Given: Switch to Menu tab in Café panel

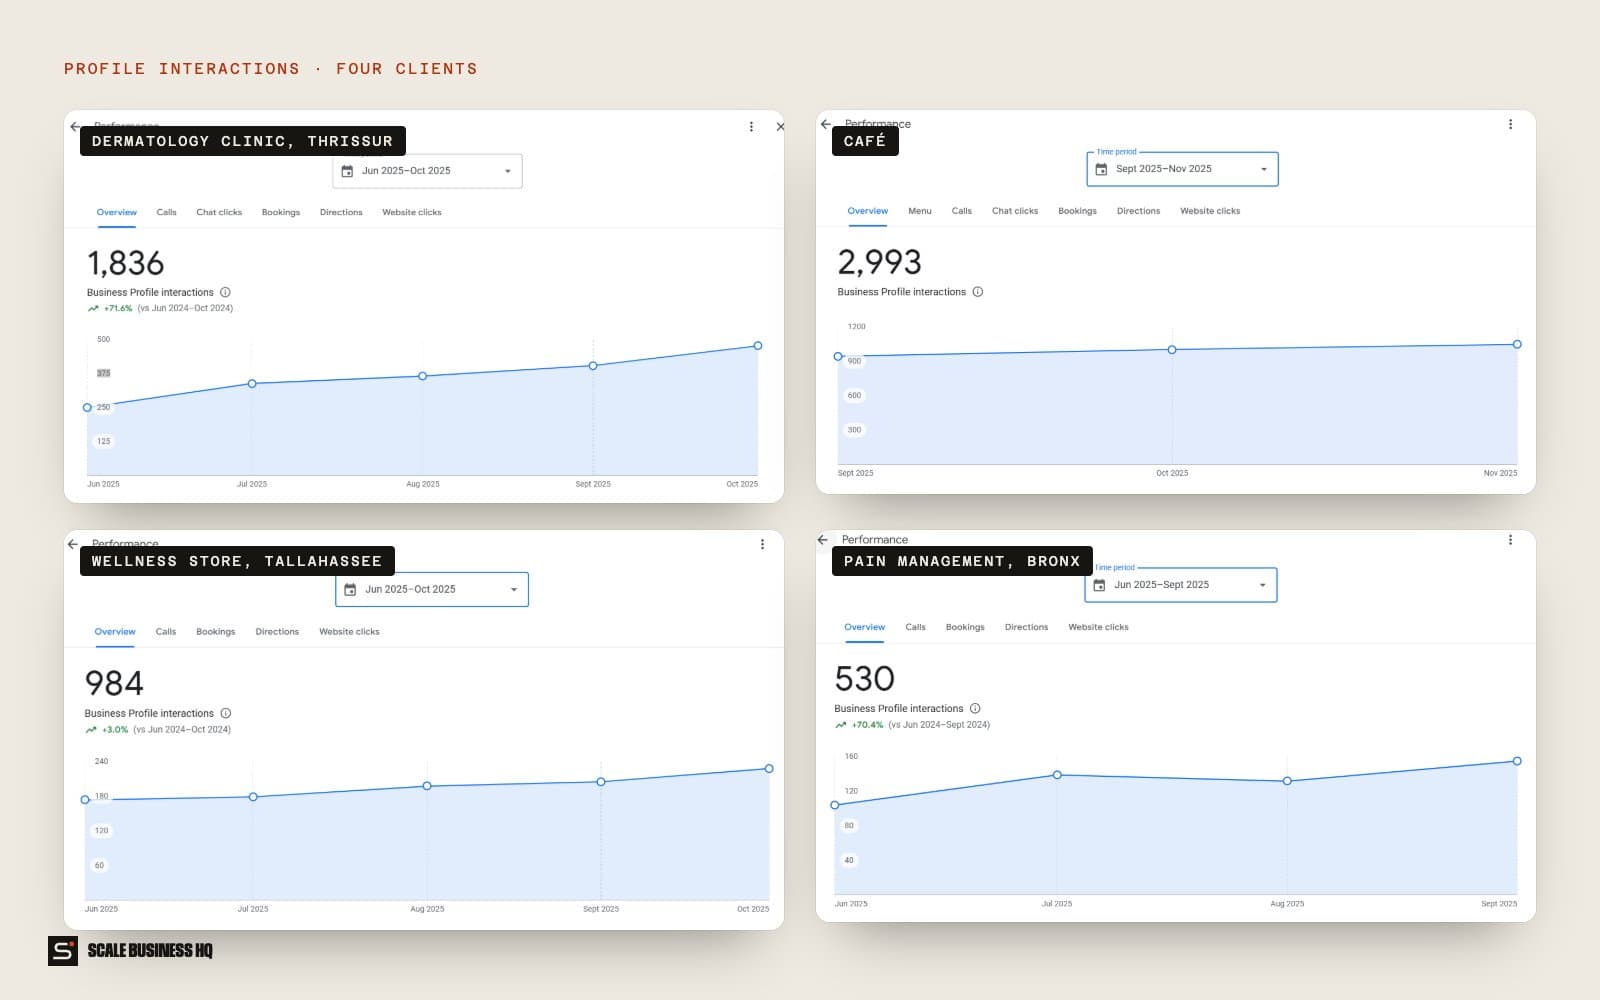Looking at the screenshot, I should 920,211.
